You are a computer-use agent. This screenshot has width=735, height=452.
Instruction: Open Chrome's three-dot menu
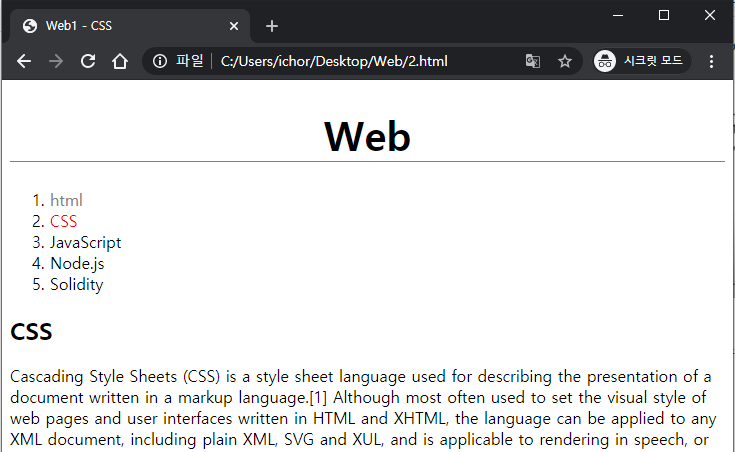[711, 61]
